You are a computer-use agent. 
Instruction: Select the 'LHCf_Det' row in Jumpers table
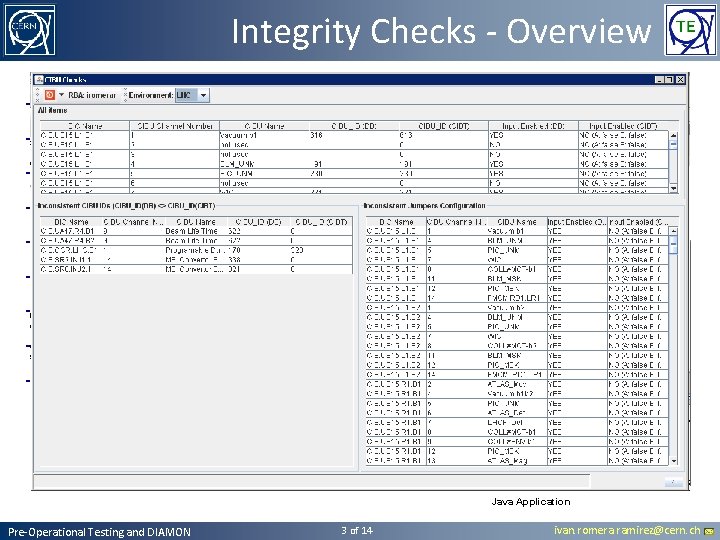[517, 422]
